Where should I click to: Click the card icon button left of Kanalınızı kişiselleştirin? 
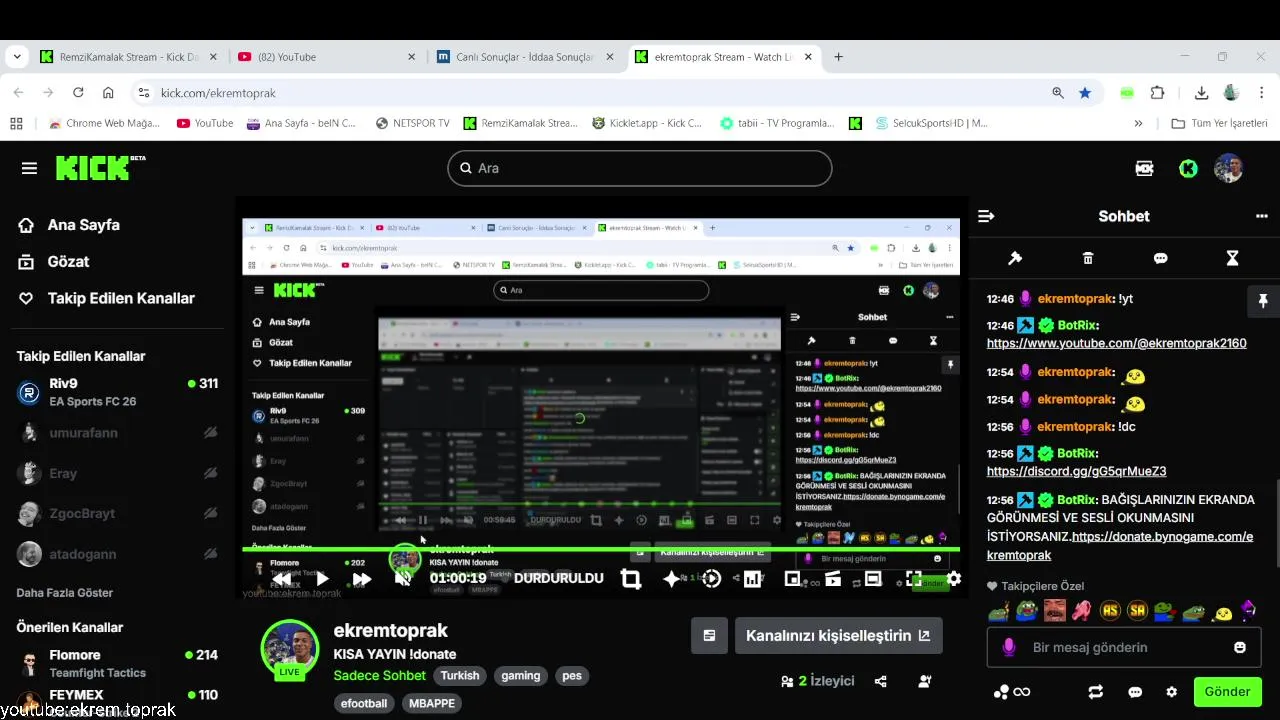coord(709,635)
